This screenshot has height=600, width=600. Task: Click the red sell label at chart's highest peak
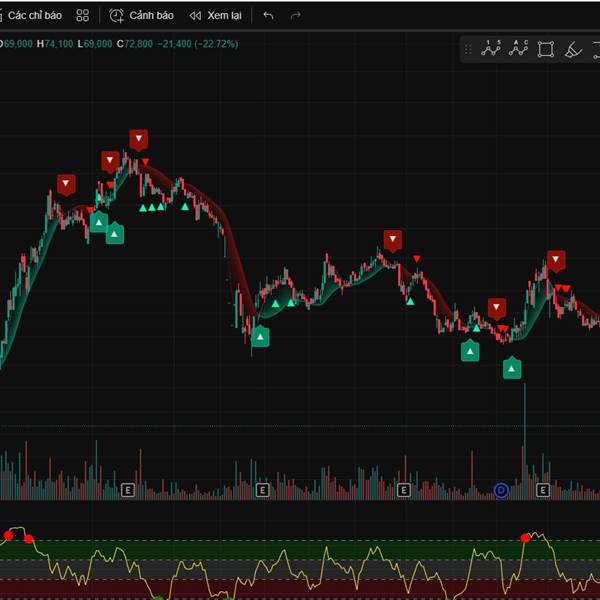coord(139,139)
